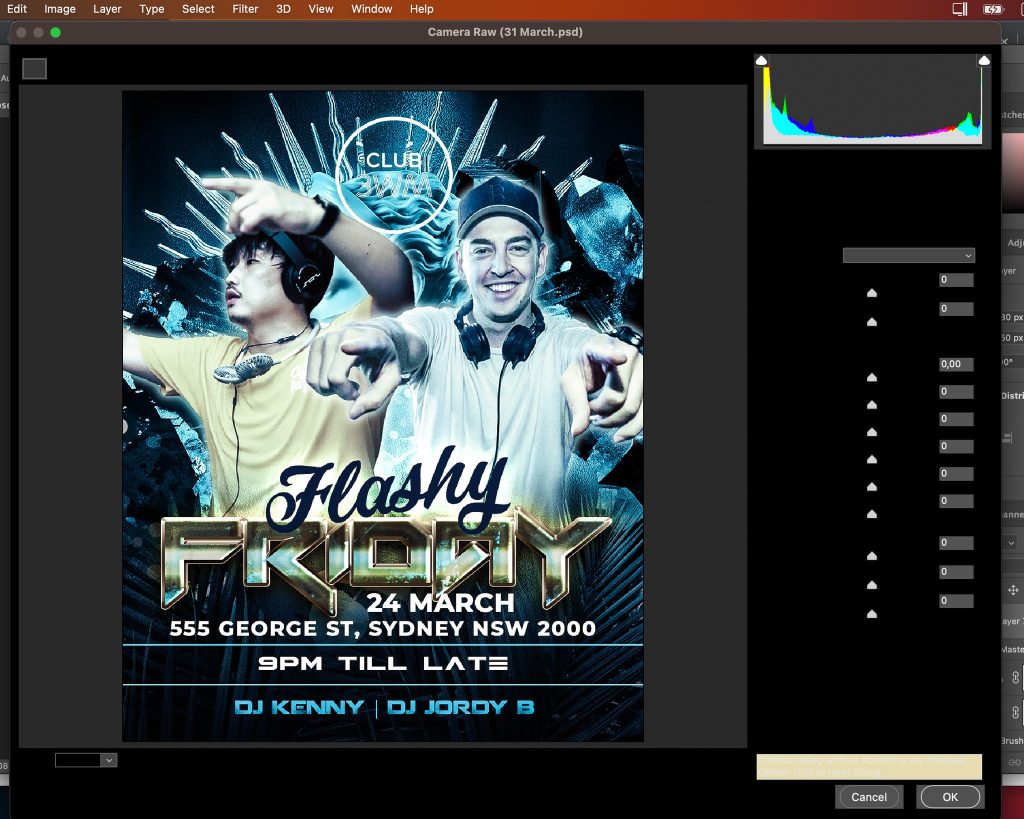The image size is (1024, 819).
Task: Click the battery icon in the menu bar
Action: [992, 9]
